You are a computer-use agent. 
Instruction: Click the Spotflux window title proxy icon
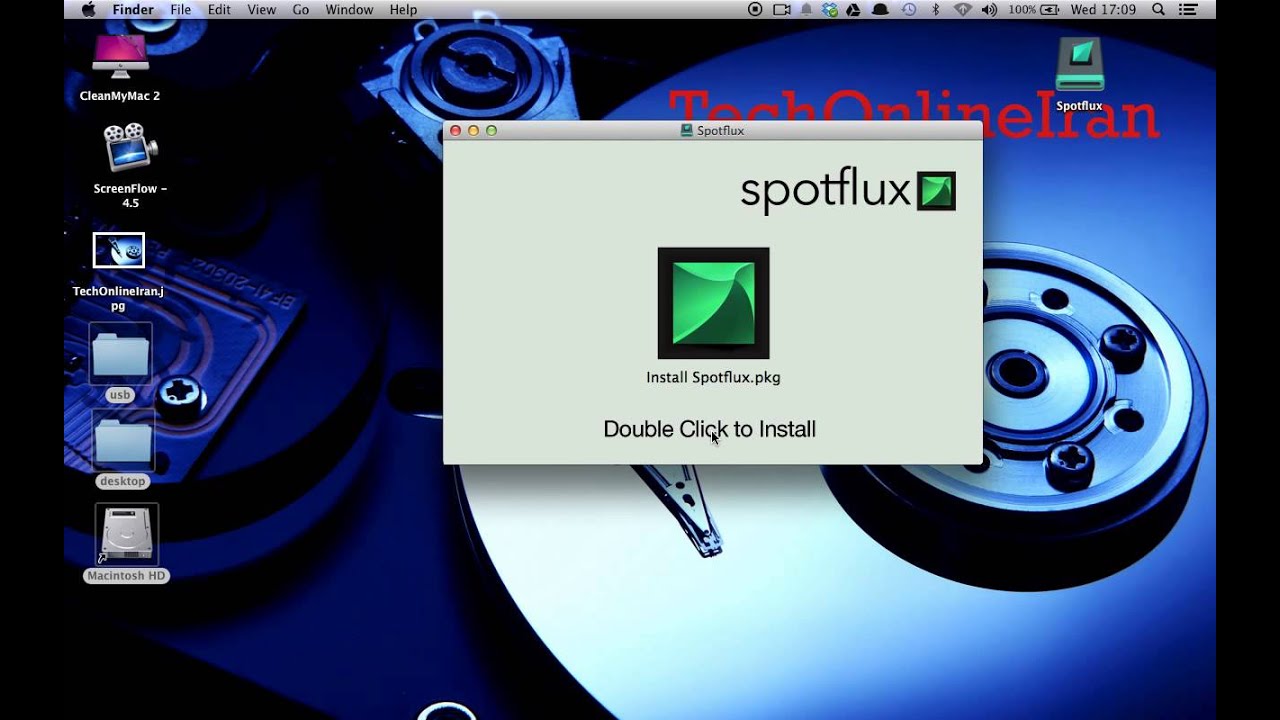pos(686,130)
